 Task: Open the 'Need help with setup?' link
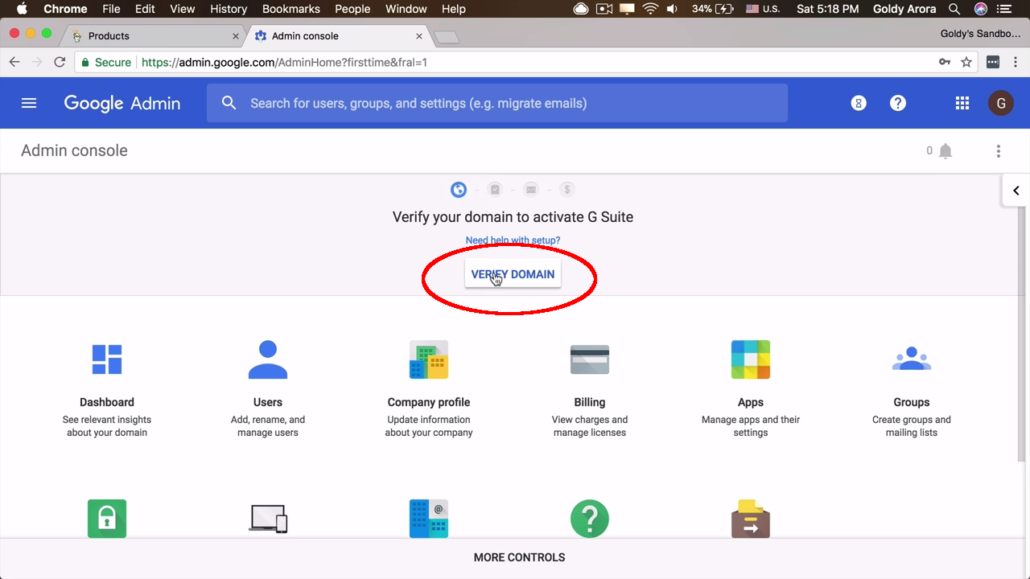click(x=512, y=241)
